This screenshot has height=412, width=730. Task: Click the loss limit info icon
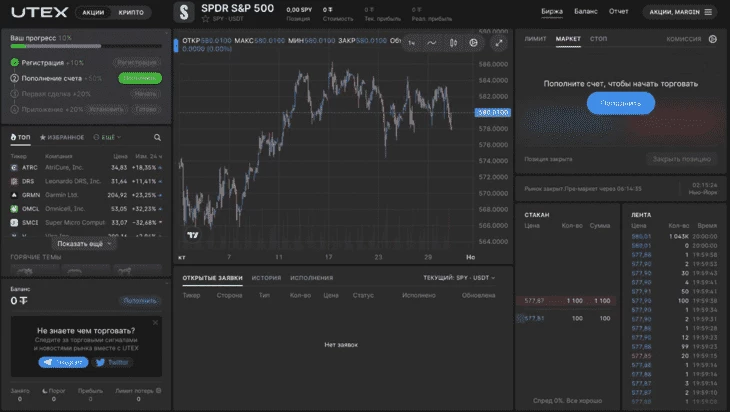(x=159, y=391)
